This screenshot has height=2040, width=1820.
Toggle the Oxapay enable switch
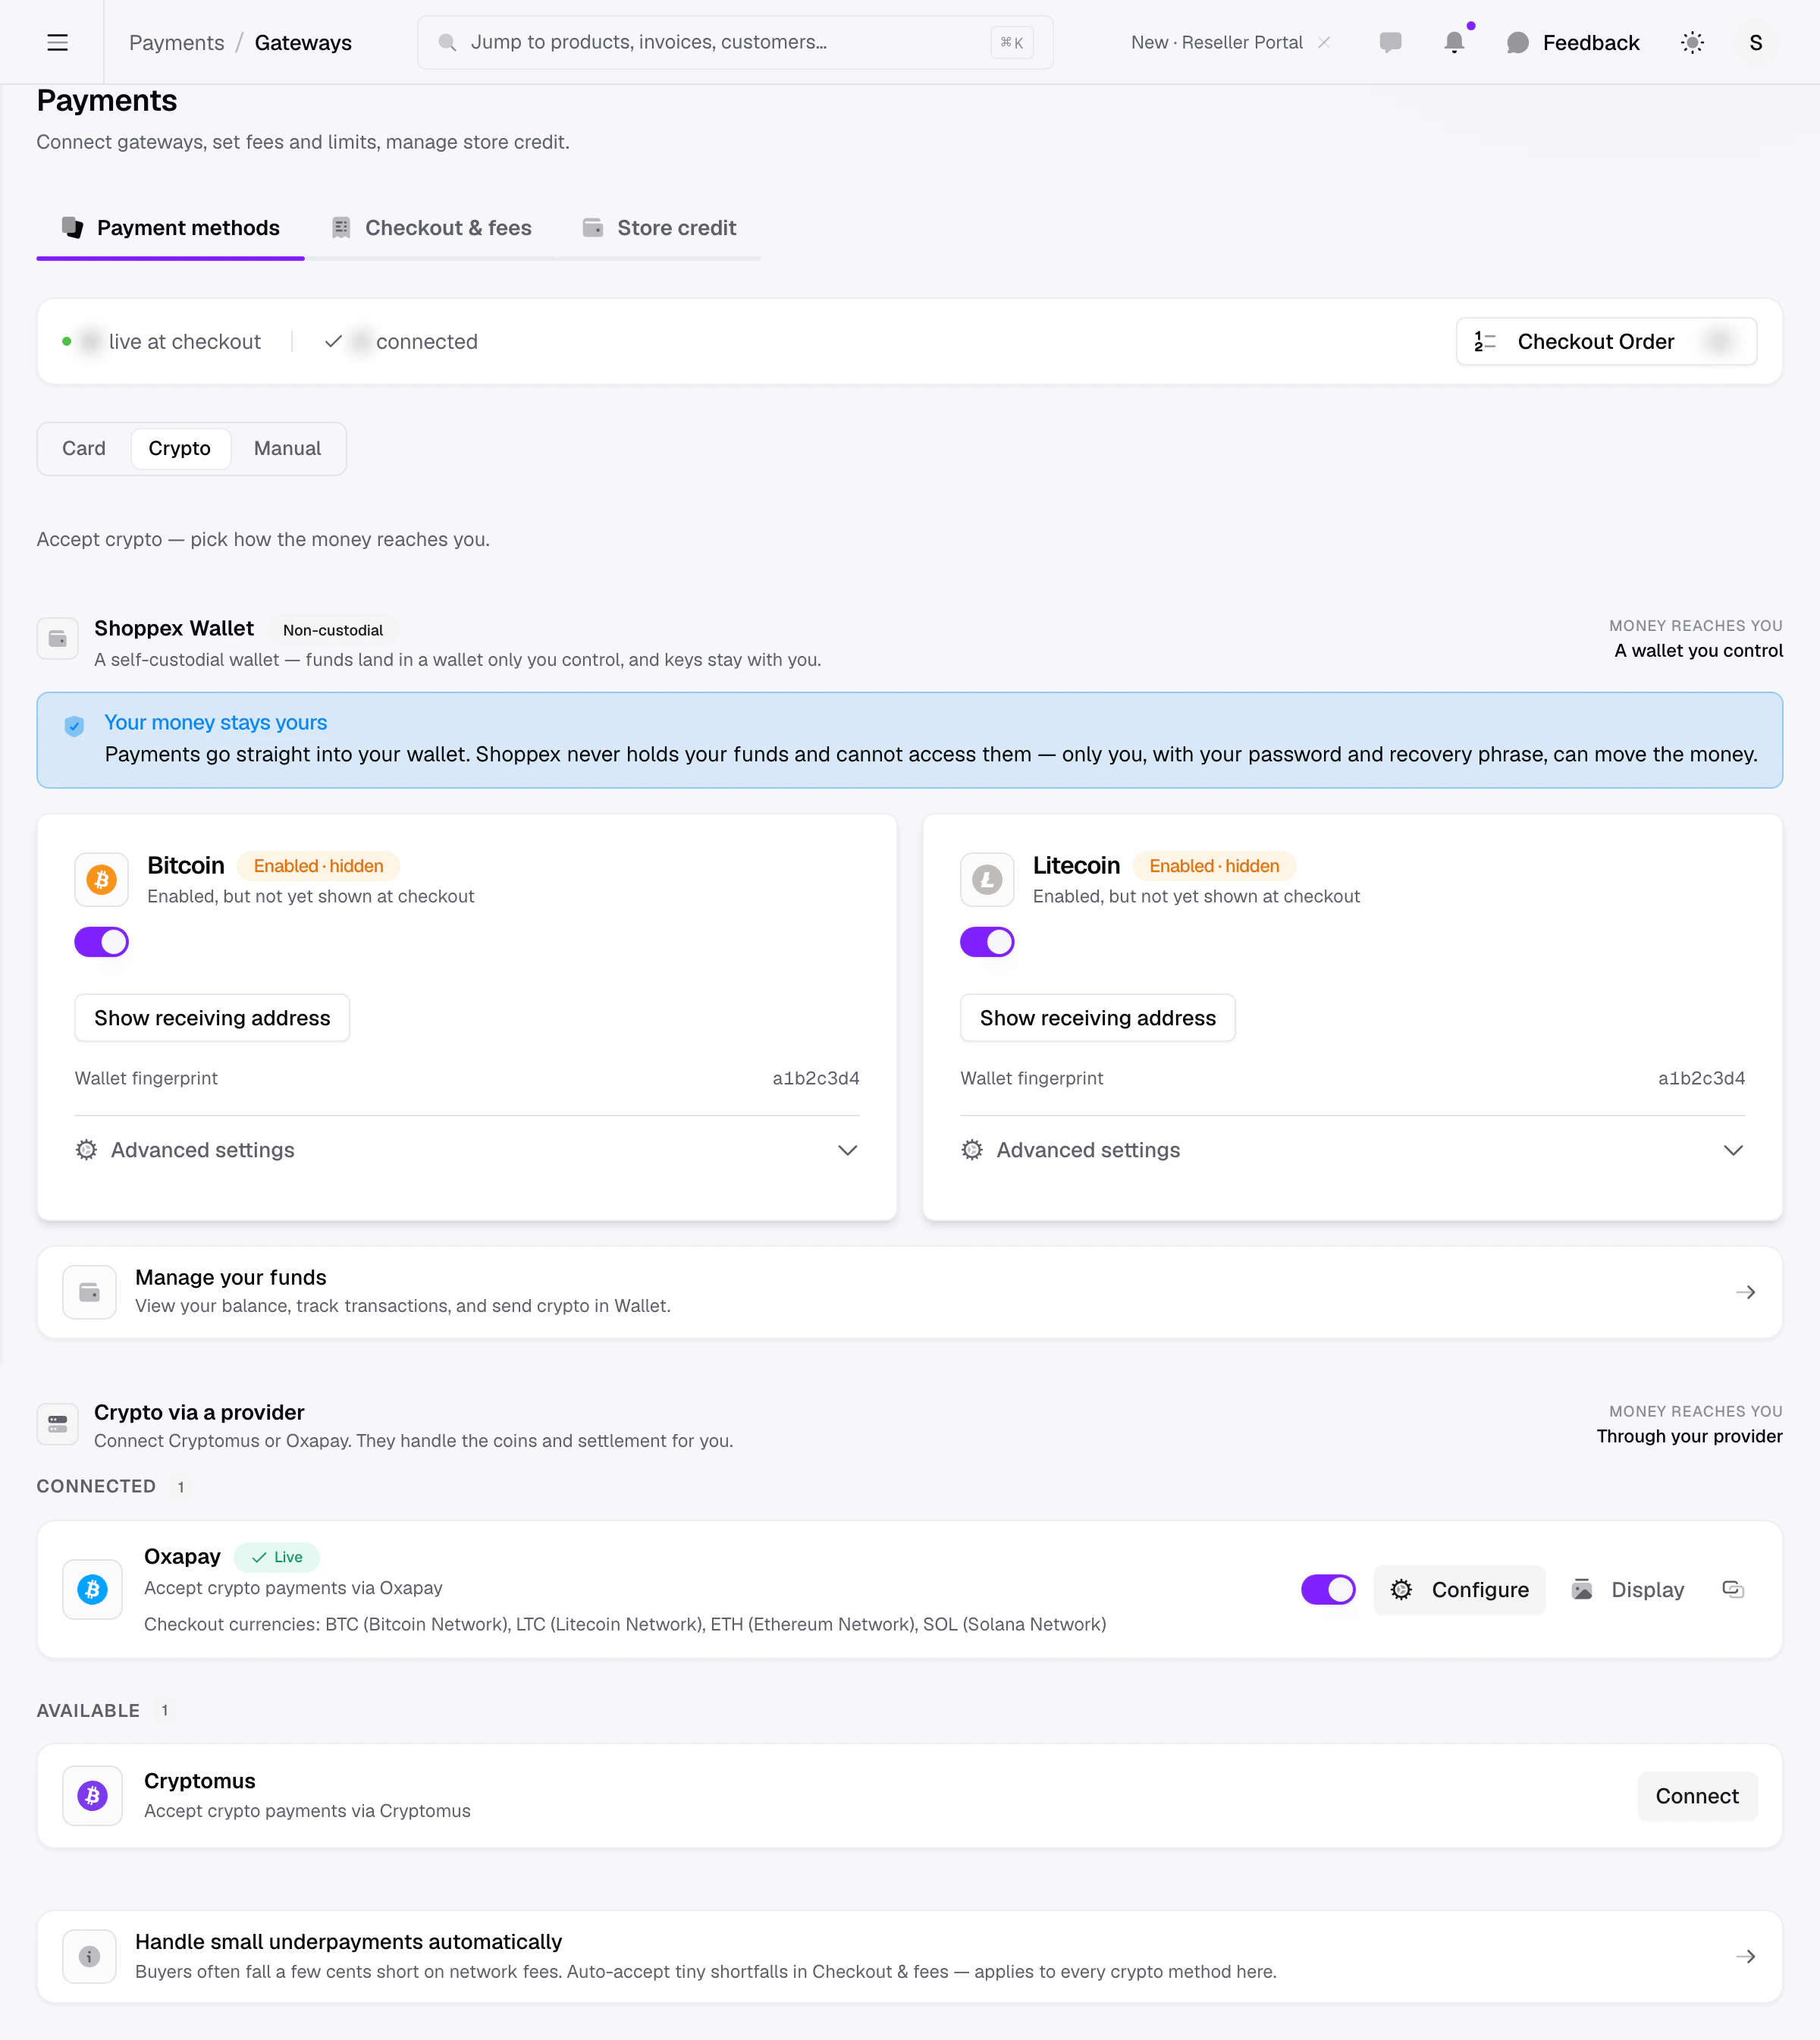(1328, 1589)
